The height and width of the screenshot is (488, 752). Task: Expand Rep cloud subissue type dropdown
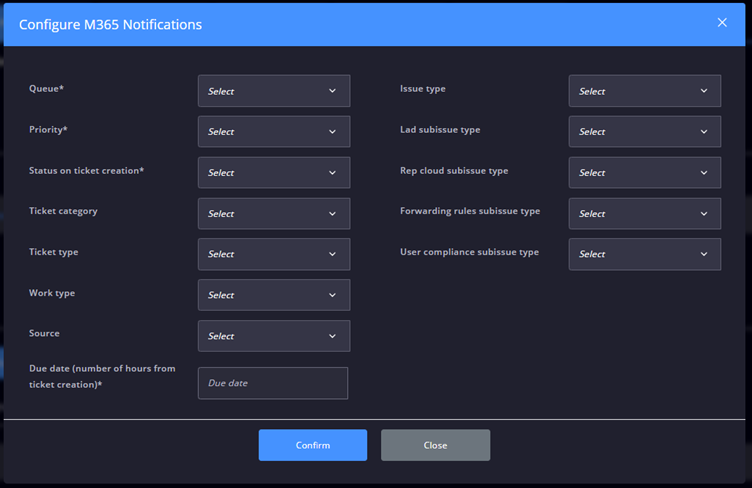645,173
